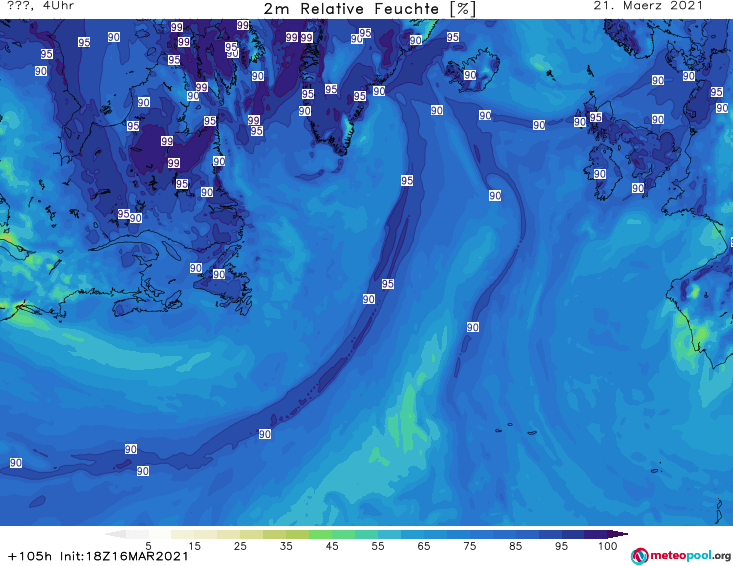Click the colorbar tick label "45"
Image resolution: width=733 pixels, height=566 pixels.
pos(332,546)
